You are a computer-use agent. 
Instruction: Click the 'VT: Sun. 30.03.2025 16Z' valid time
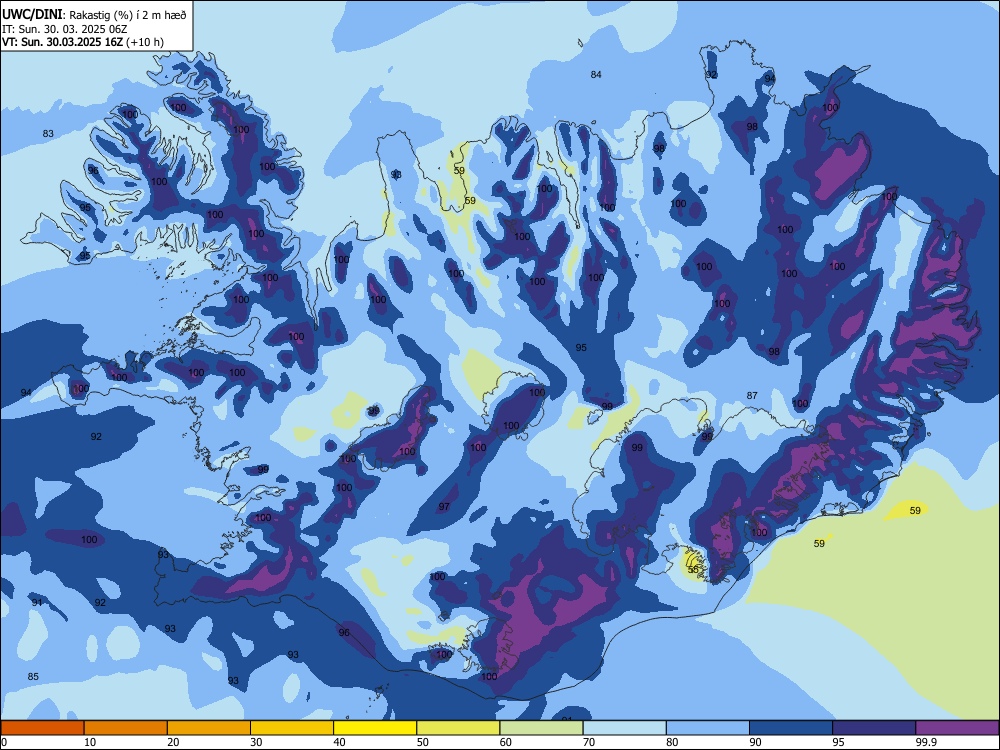coord(62,42)
